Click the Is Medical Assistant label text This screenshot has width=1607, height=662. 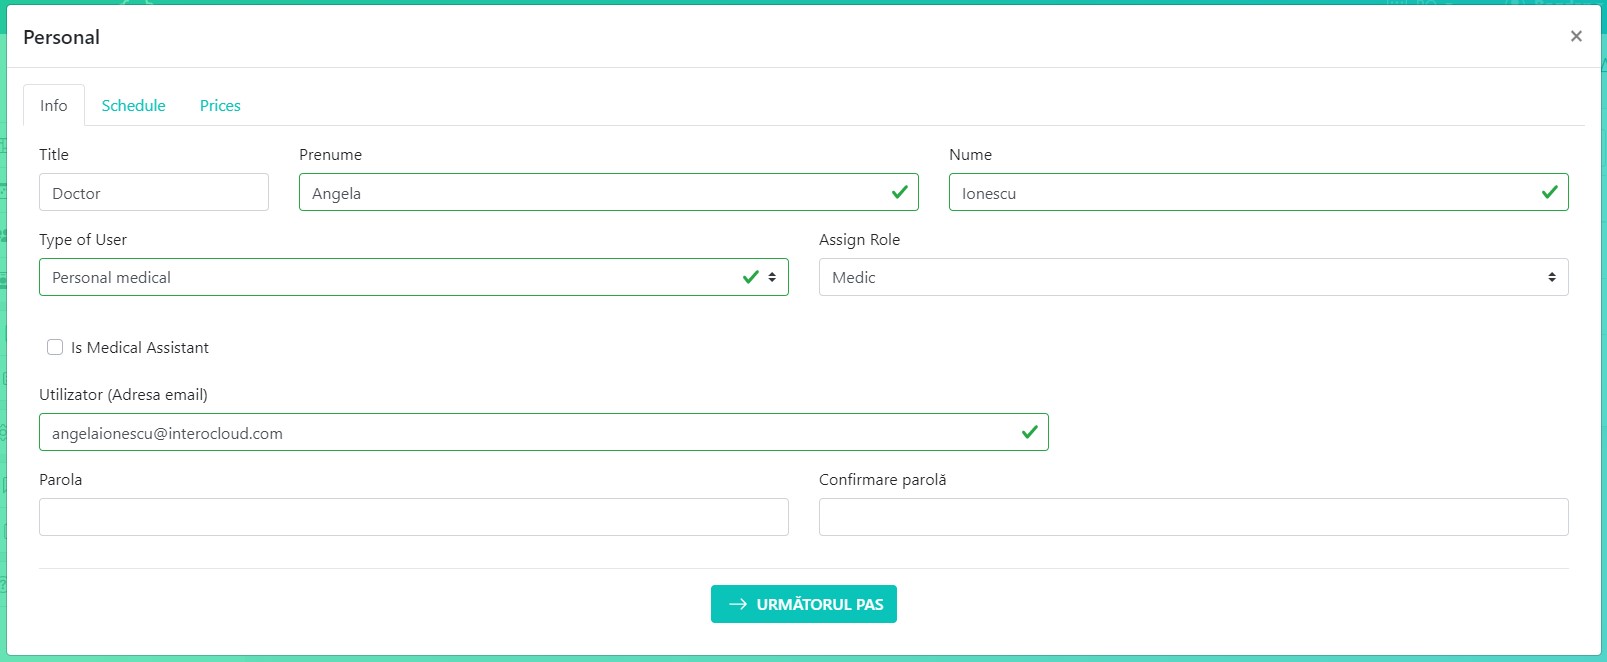point(140,348)
